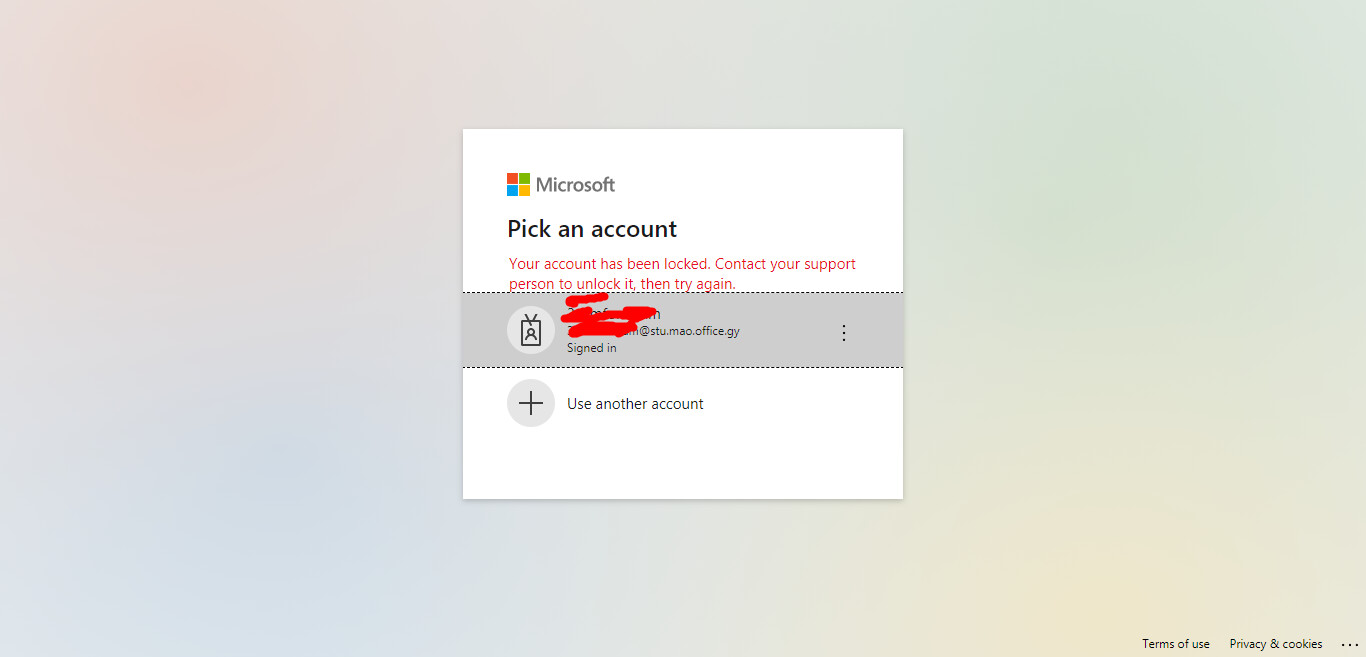Screen dimensions: 1366x657
Task: Open the account's three-dot options menu
Action: tap(843, 333)
